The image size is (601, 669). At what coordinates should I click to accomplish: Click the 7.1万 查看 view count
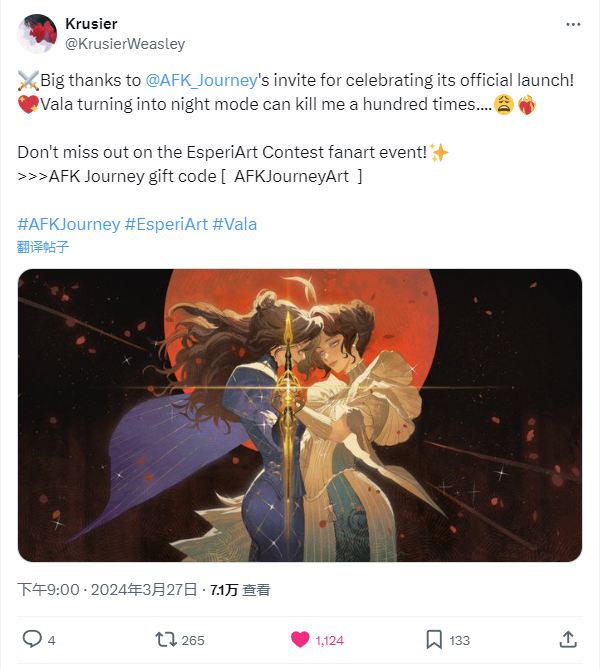[240, 590]
